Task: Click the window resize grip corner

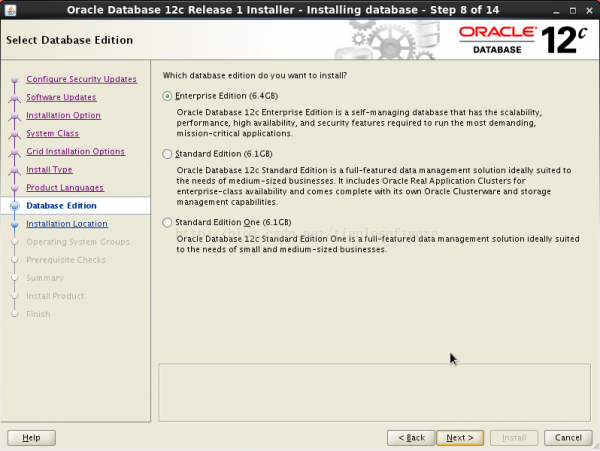Action: pyautogui.click(x=596, y=446)
